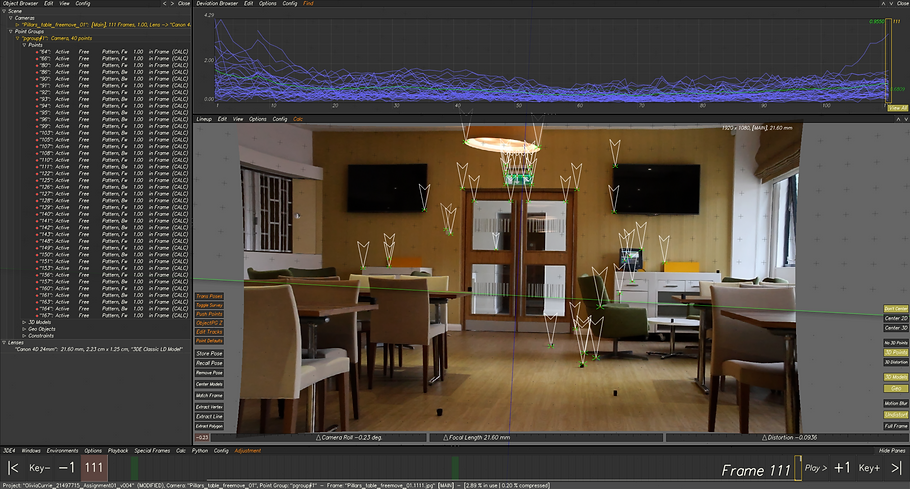The width and height of the screenshot is (910, 489).
Task: Click the Match Frame button
Action: click(210, 396)
